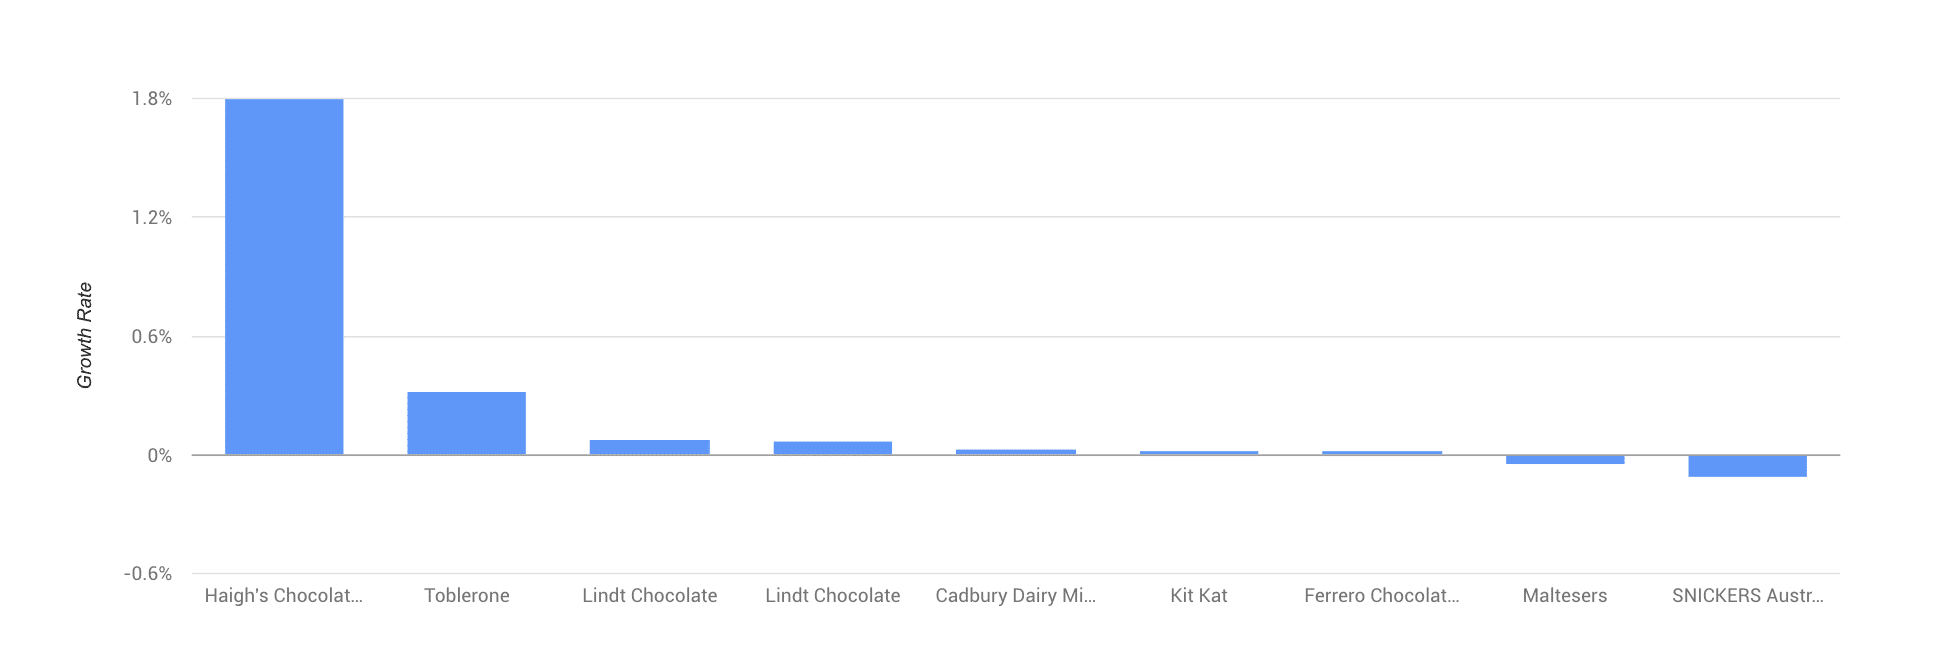The width and height of the screenshot is (1944, 648).
Task: Click the thin Kit Kat bar
Action: 1199,453
